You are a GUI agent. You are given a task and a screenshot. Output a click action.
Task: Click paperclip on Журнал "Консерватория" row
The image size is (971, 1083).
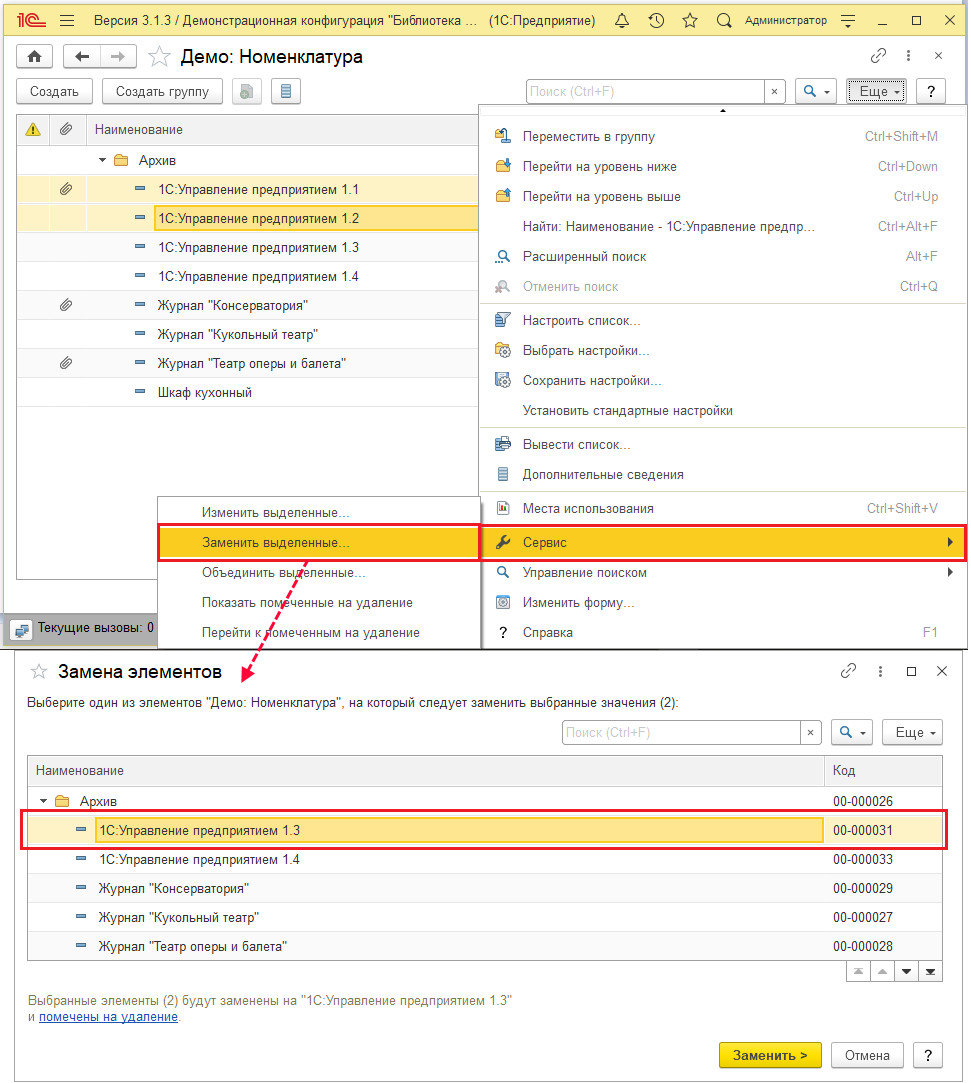point(66,305)
